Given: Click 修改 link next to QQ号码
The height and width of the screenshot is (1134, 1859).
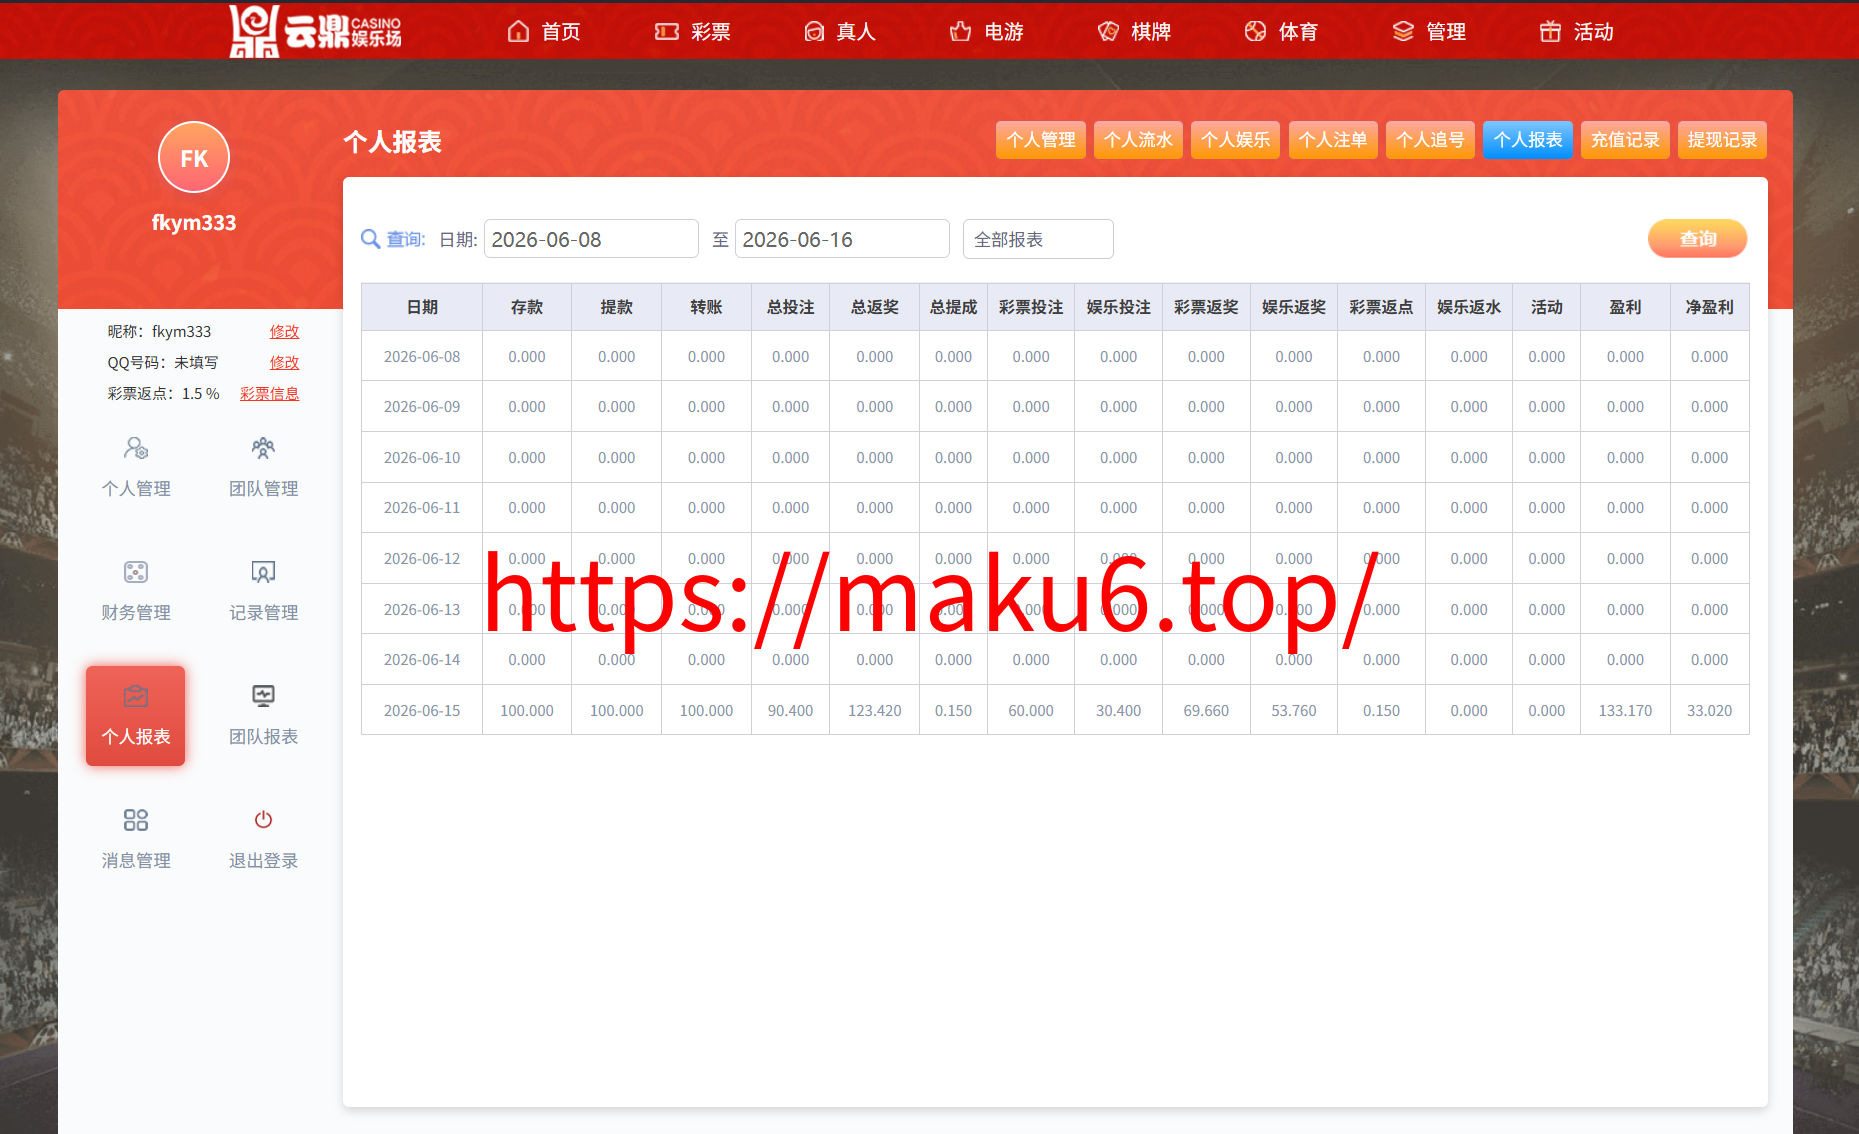Looking at the screenshot, I should point(284,362).
